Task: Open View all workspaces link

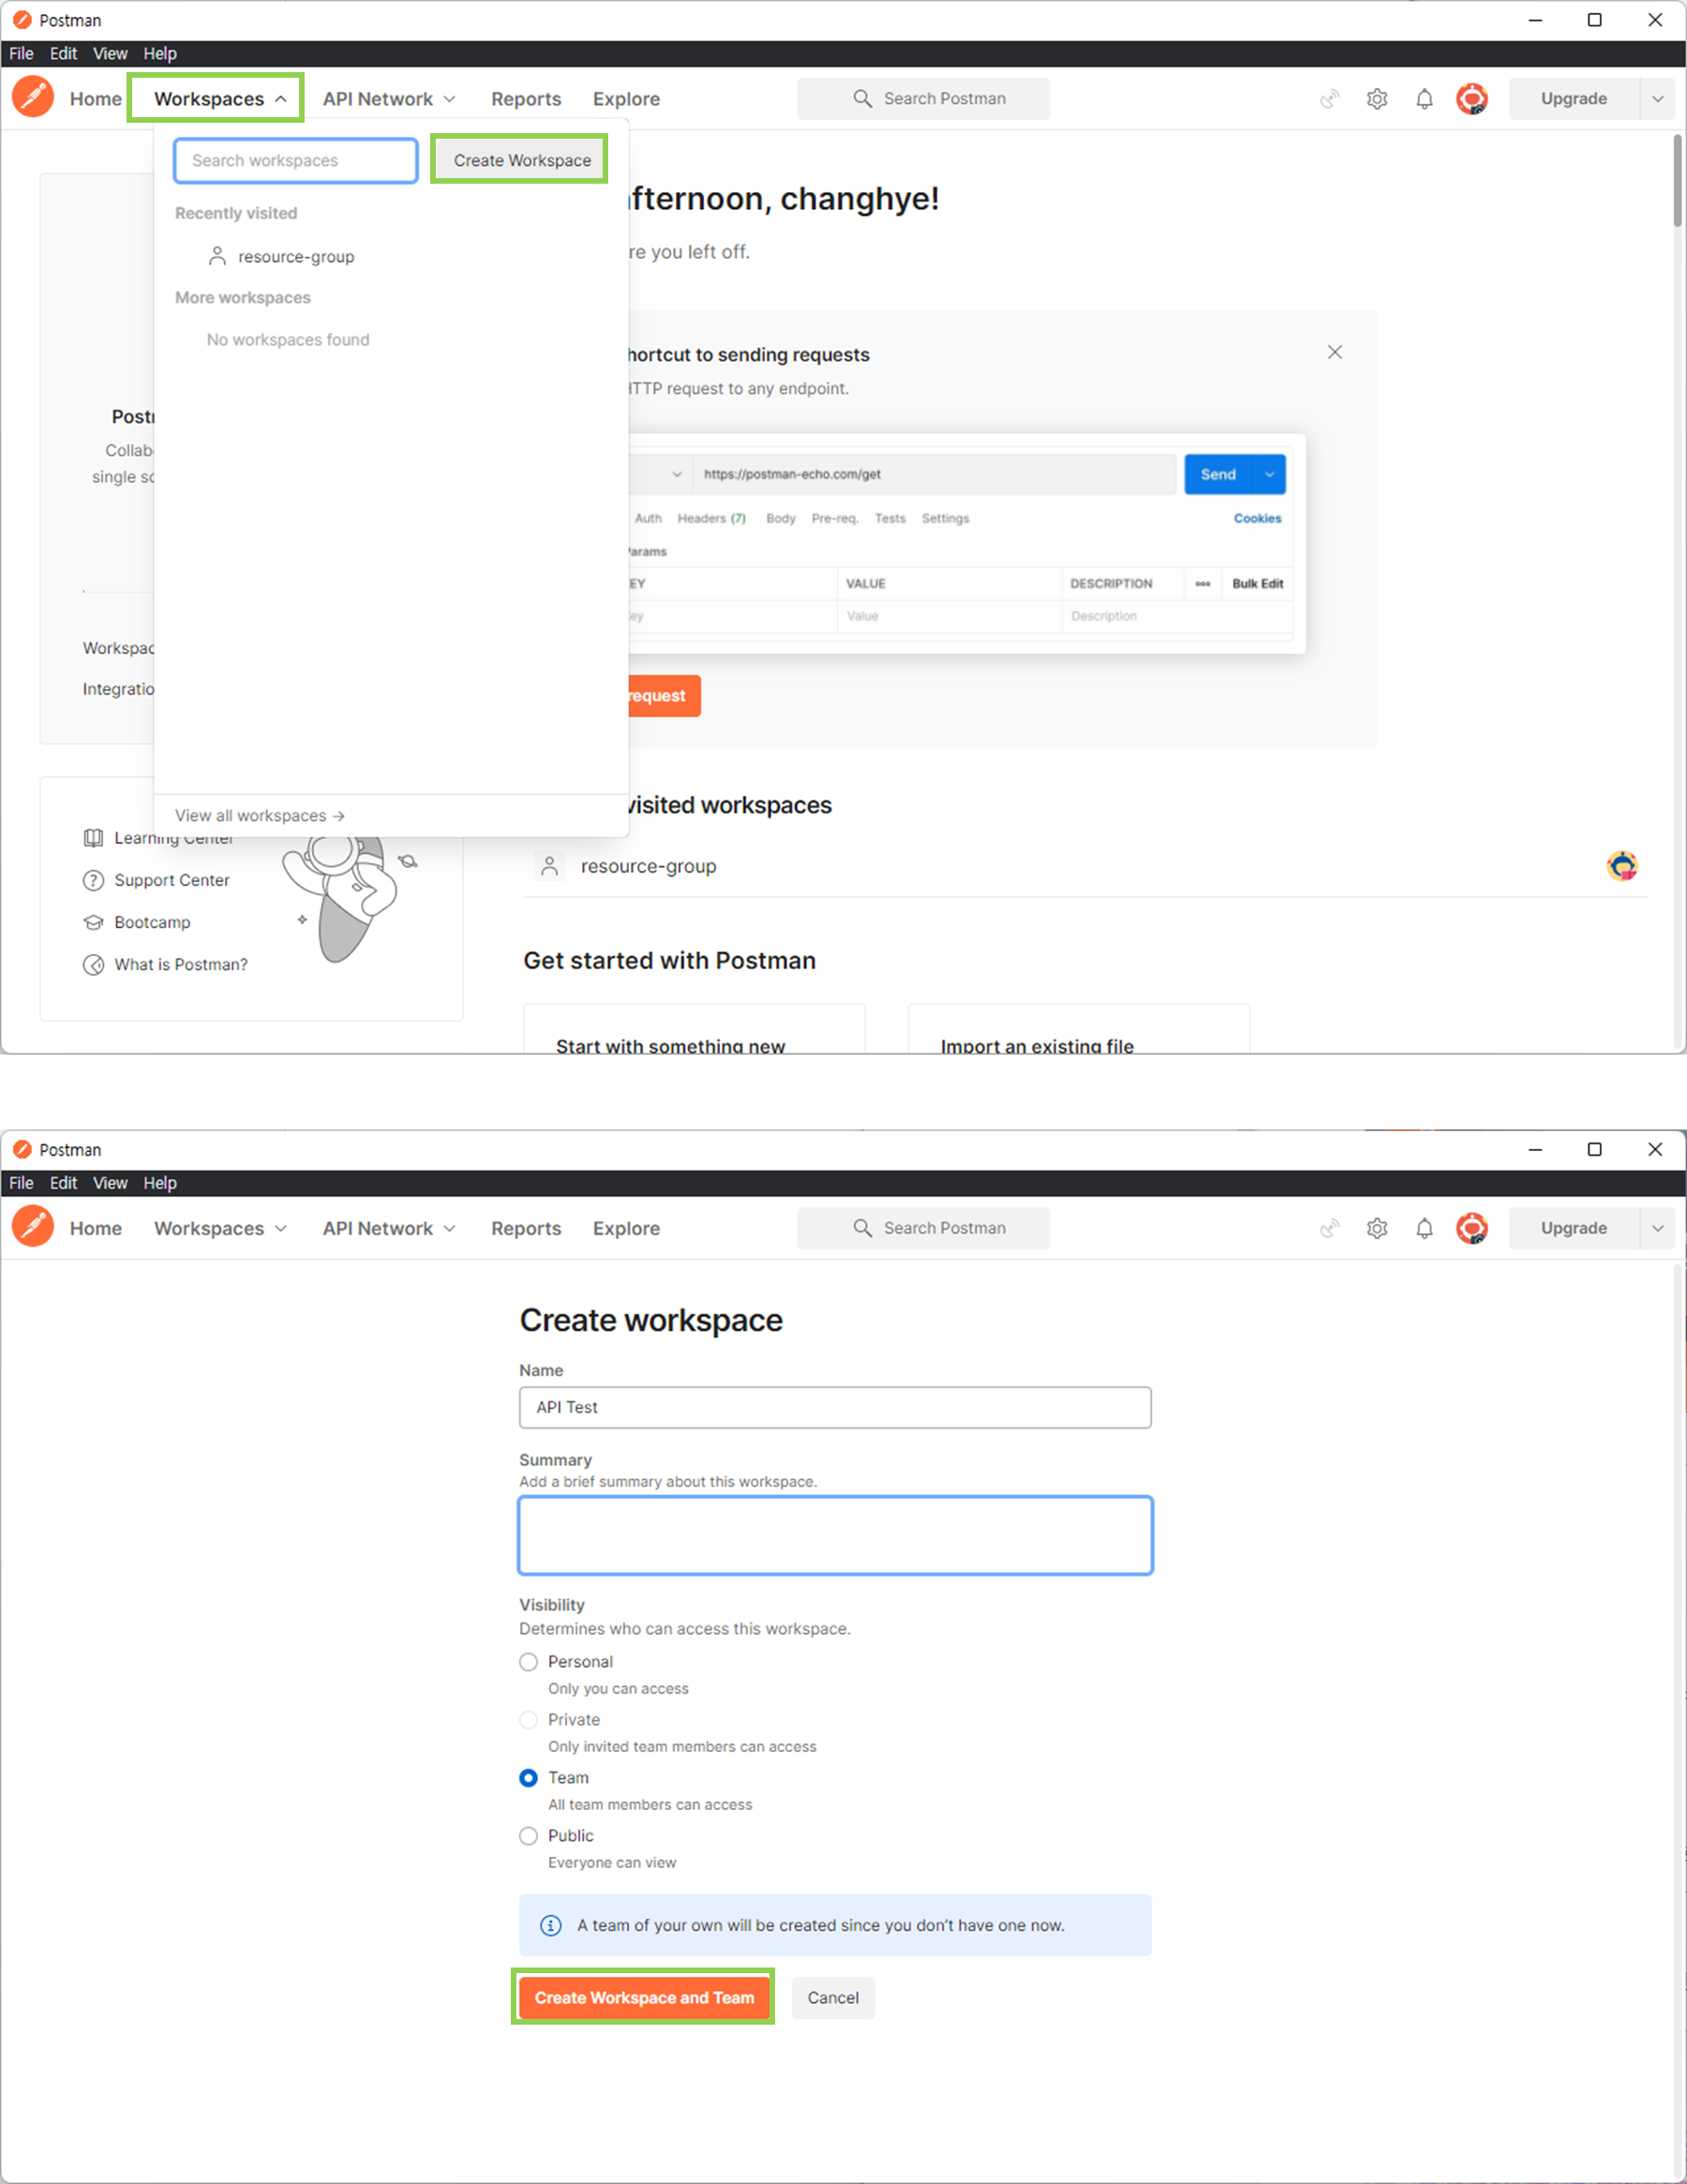Action: click(260, 815)
